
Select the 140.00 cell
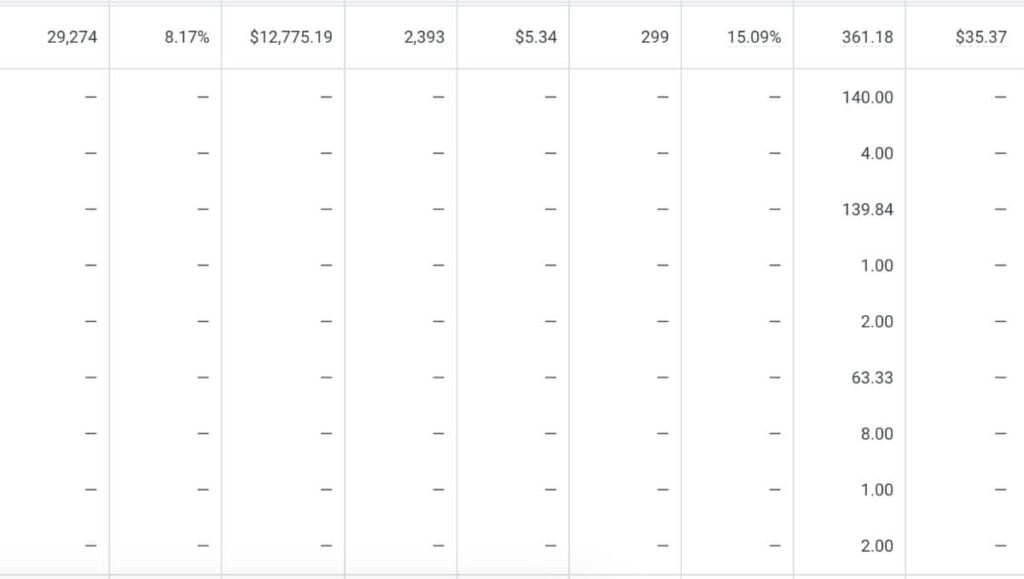point(868,98)
